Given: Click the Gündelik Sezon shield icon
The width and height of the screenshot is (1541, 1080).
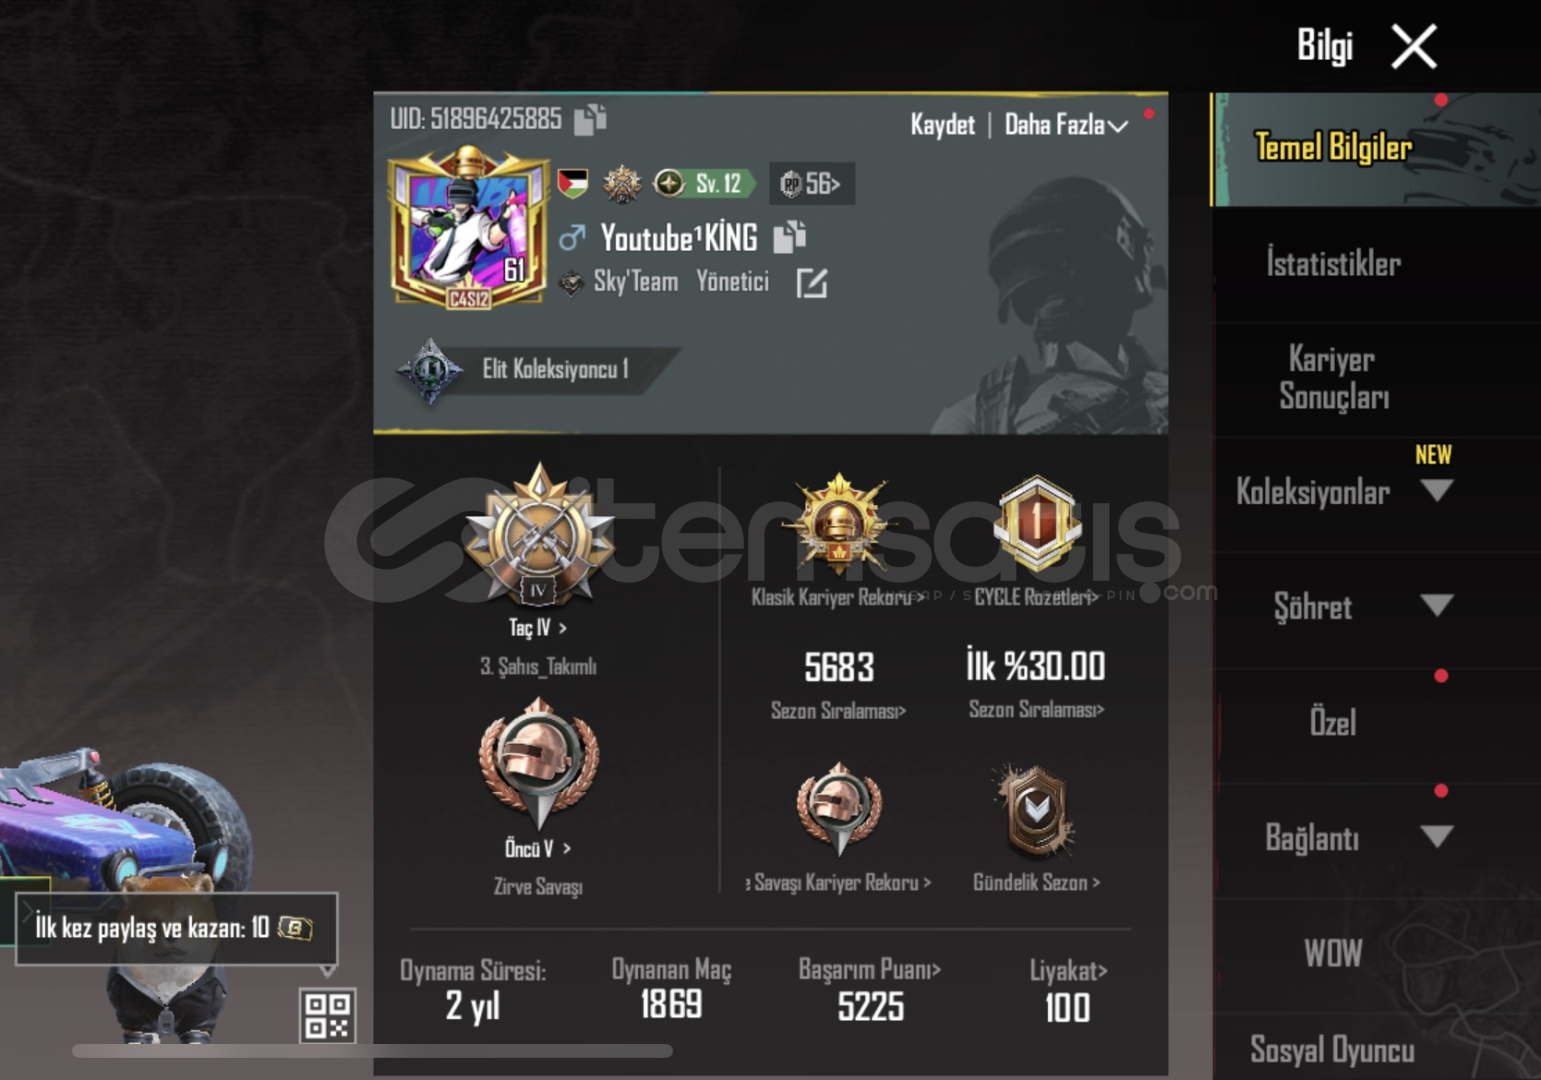Looking at the screenshot, I should click(x=1035, y=811).
